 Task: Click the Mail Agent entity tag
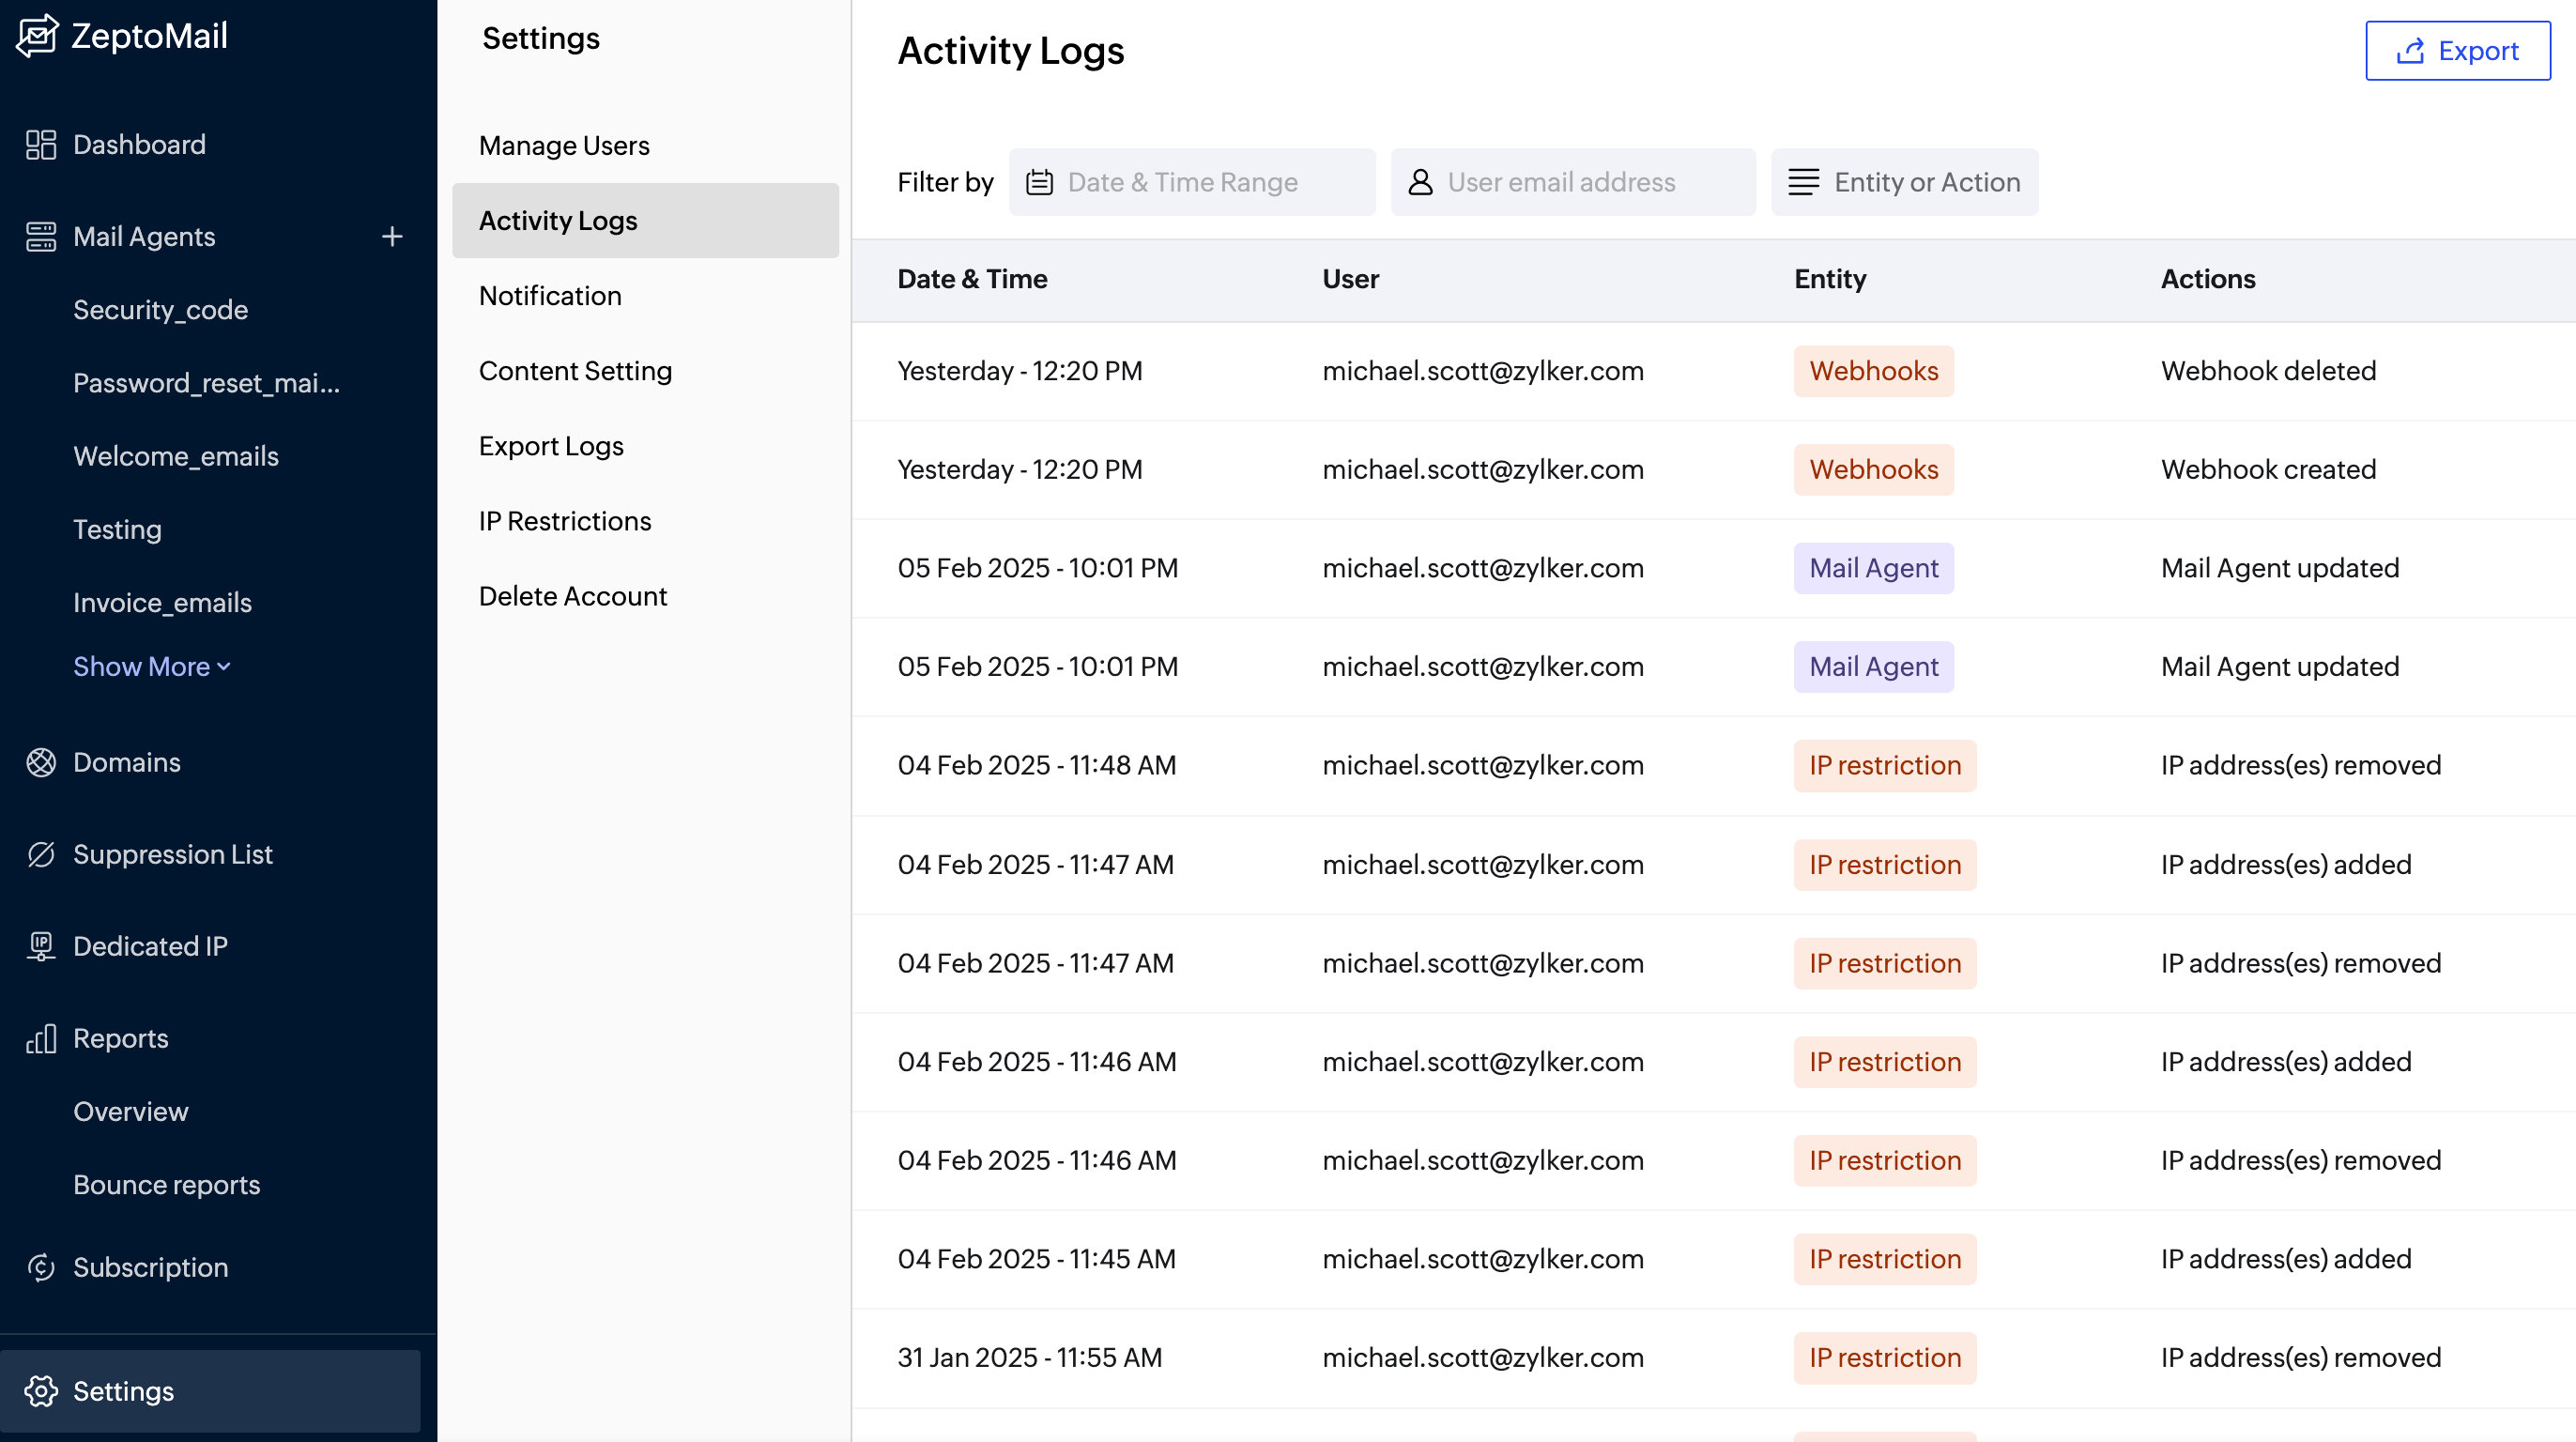pyautogui.click(x=1873, y=568)
